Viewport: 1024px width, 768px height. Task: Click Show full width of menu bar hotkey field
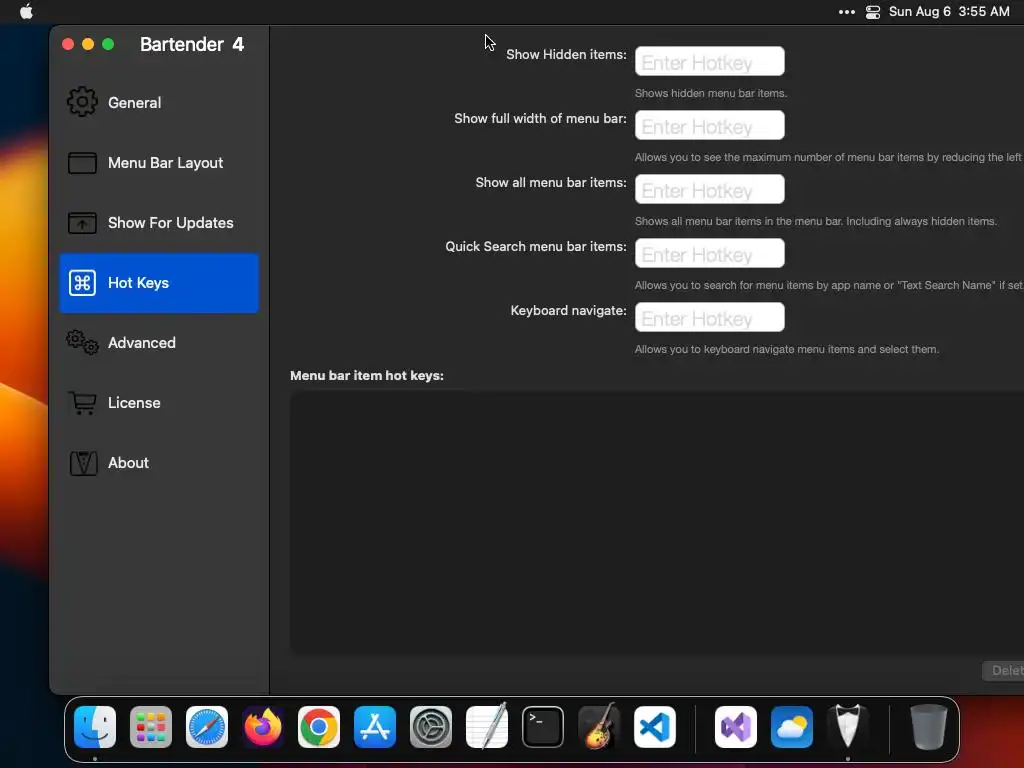(x=709, y=125)
